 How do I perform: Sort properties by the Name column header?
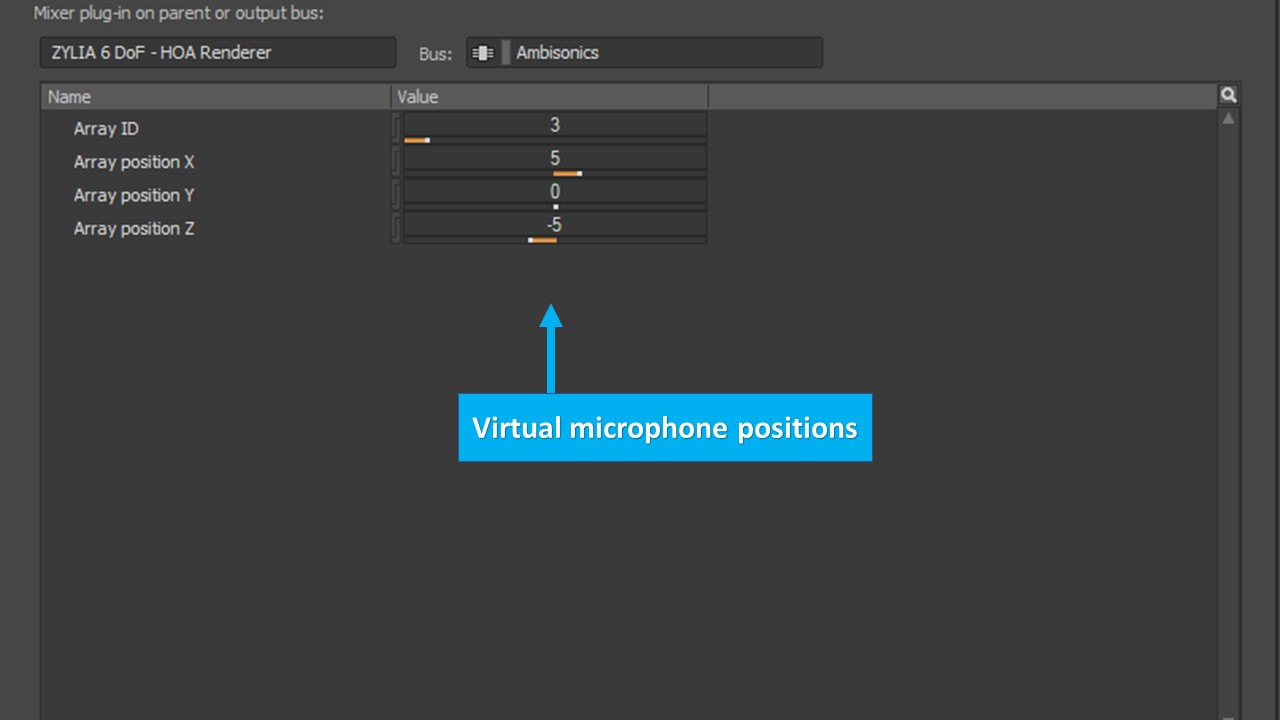pyautogui.click(x=215, y=97)
